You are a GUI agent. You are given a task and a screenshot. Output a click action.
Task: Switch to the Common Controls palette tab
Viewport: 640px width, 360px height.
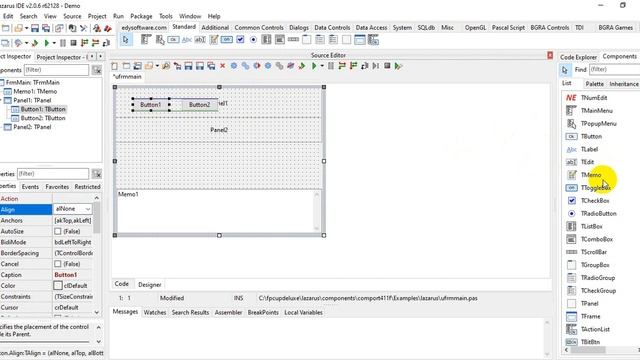(259, 27)
